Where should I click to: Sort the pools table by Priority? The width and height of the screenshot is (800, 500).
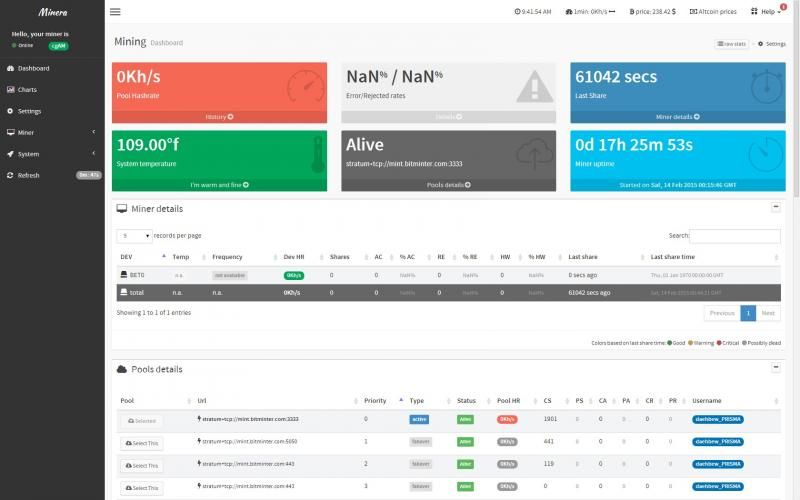coord(379,401)
